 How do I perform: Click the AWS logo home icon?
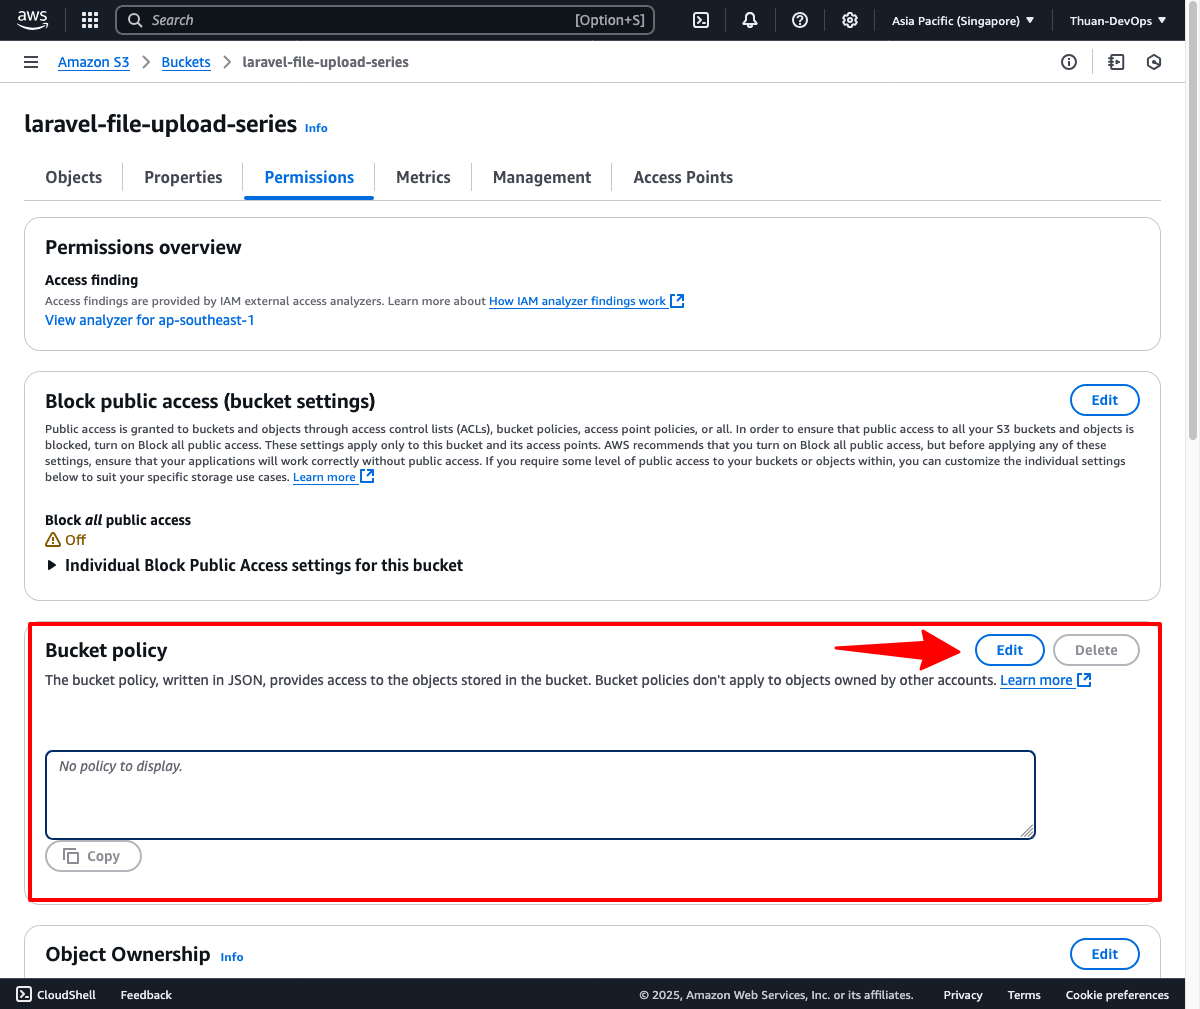[32, 20]
